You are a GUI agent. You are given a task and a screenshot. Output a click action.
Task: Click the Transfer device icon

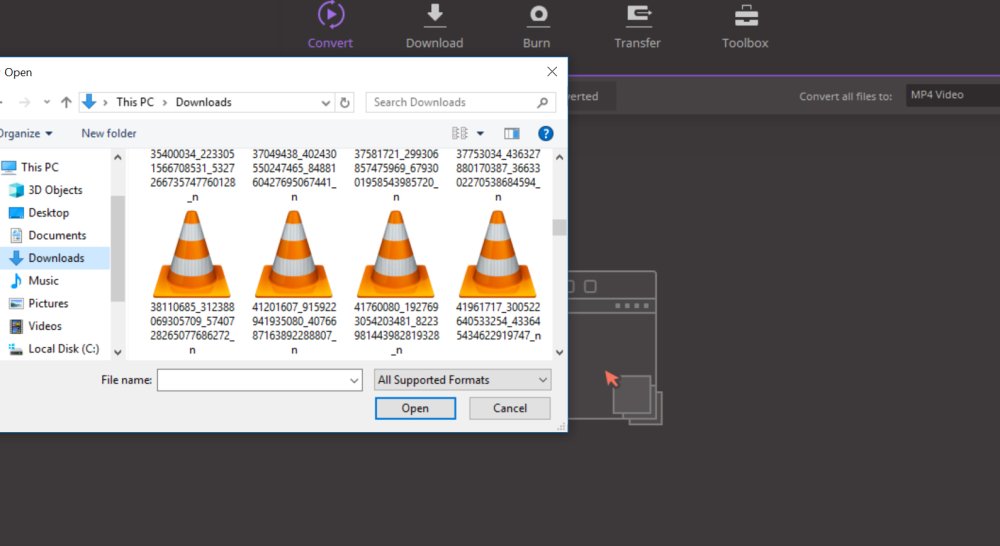pos(638,15)
